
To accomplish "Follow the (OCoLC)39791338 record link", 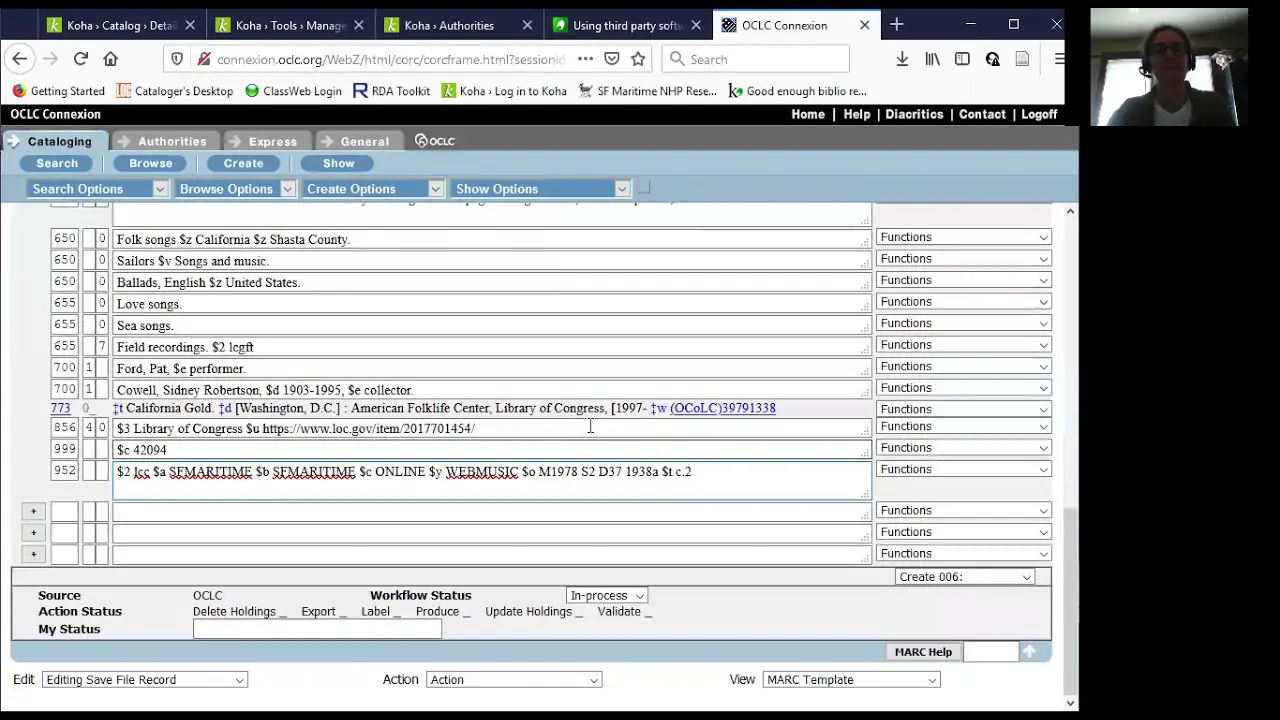I will (x=722, y=407).
